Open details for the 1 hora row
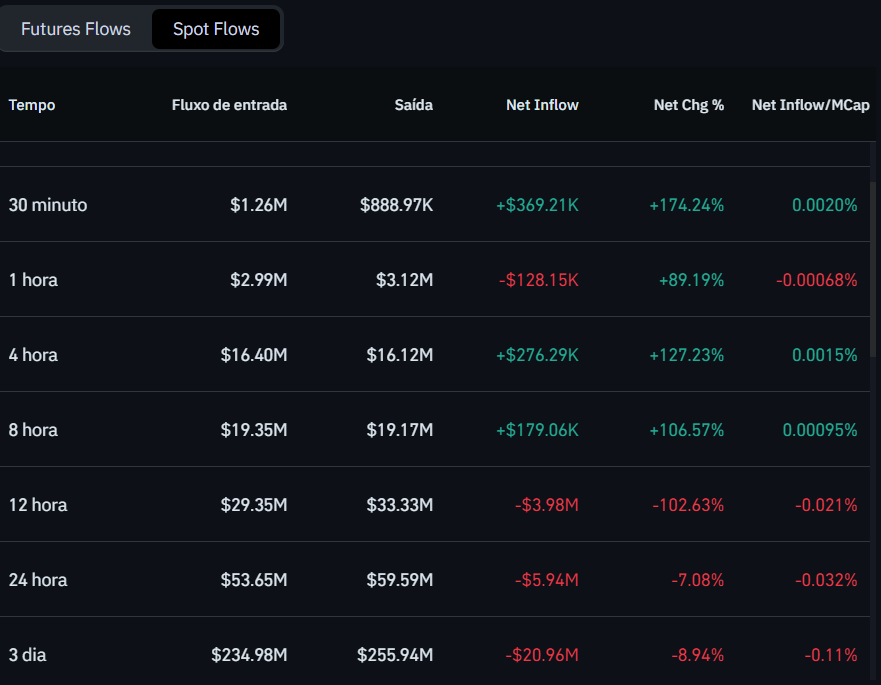This screenshot has height=685, width=881. 440,280
